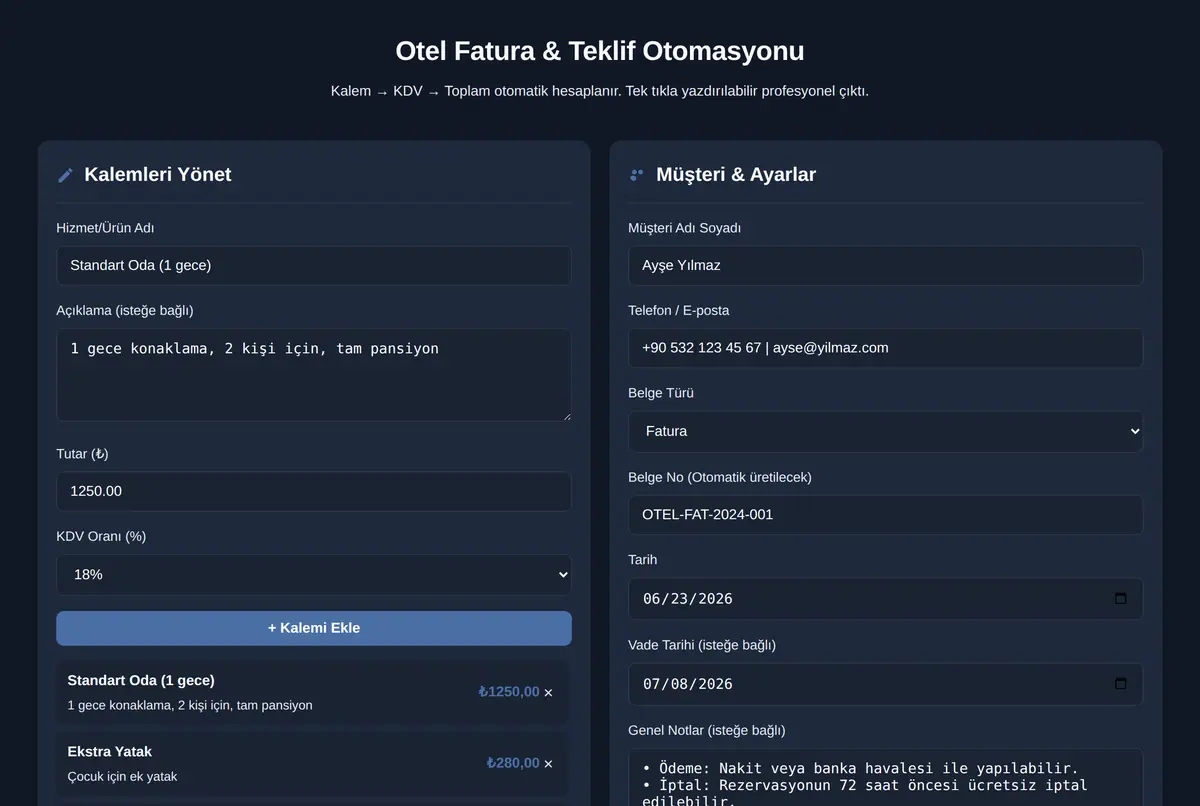This screenshot has height=806, width=1200.
Task: Click the Genel Notlar (isteğe bağlı) label
Action: tap(707, 730)
